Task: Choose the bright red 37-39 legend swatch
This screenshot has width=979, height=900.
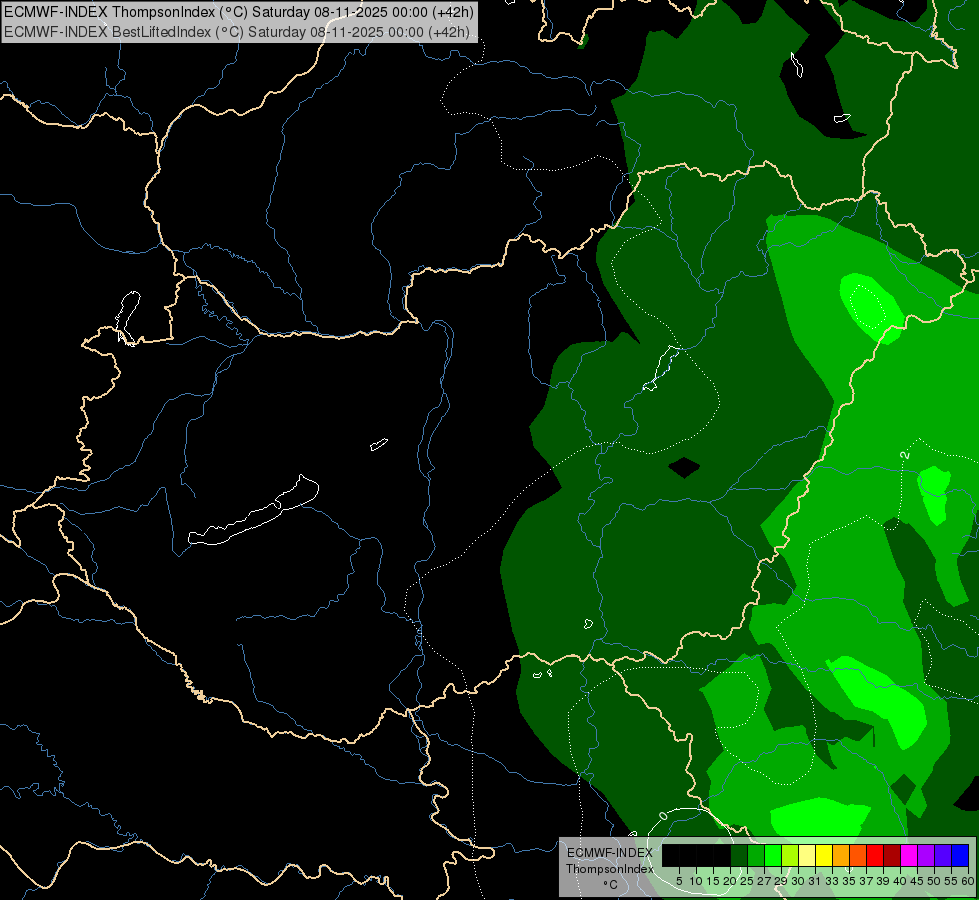Action: pyautogui.click(x=875, y=855)
